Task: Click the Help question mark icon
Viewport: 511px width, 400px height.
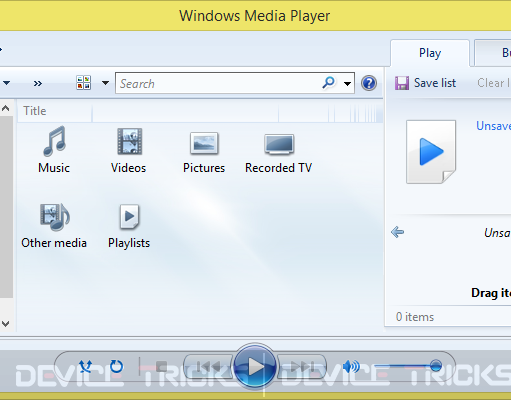Action: (x=369, y=83)
